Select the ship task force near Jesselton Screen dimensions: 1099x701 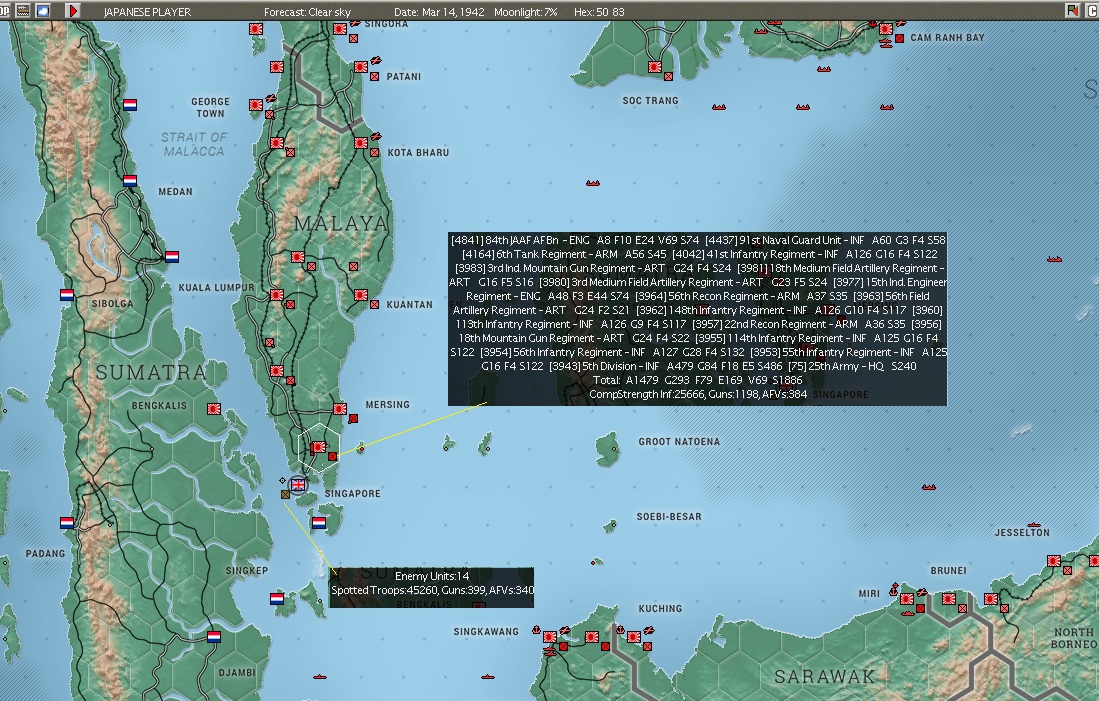coord(1034,524)
